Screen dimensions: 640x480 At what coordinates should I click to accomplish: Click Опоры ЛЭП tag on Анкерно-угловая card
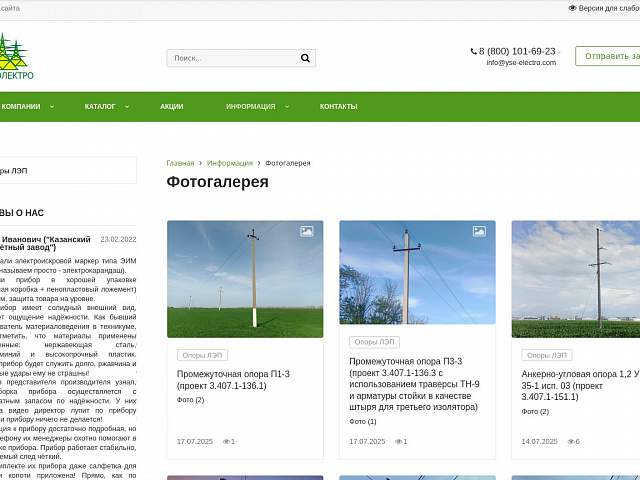[x=547, y=355]
